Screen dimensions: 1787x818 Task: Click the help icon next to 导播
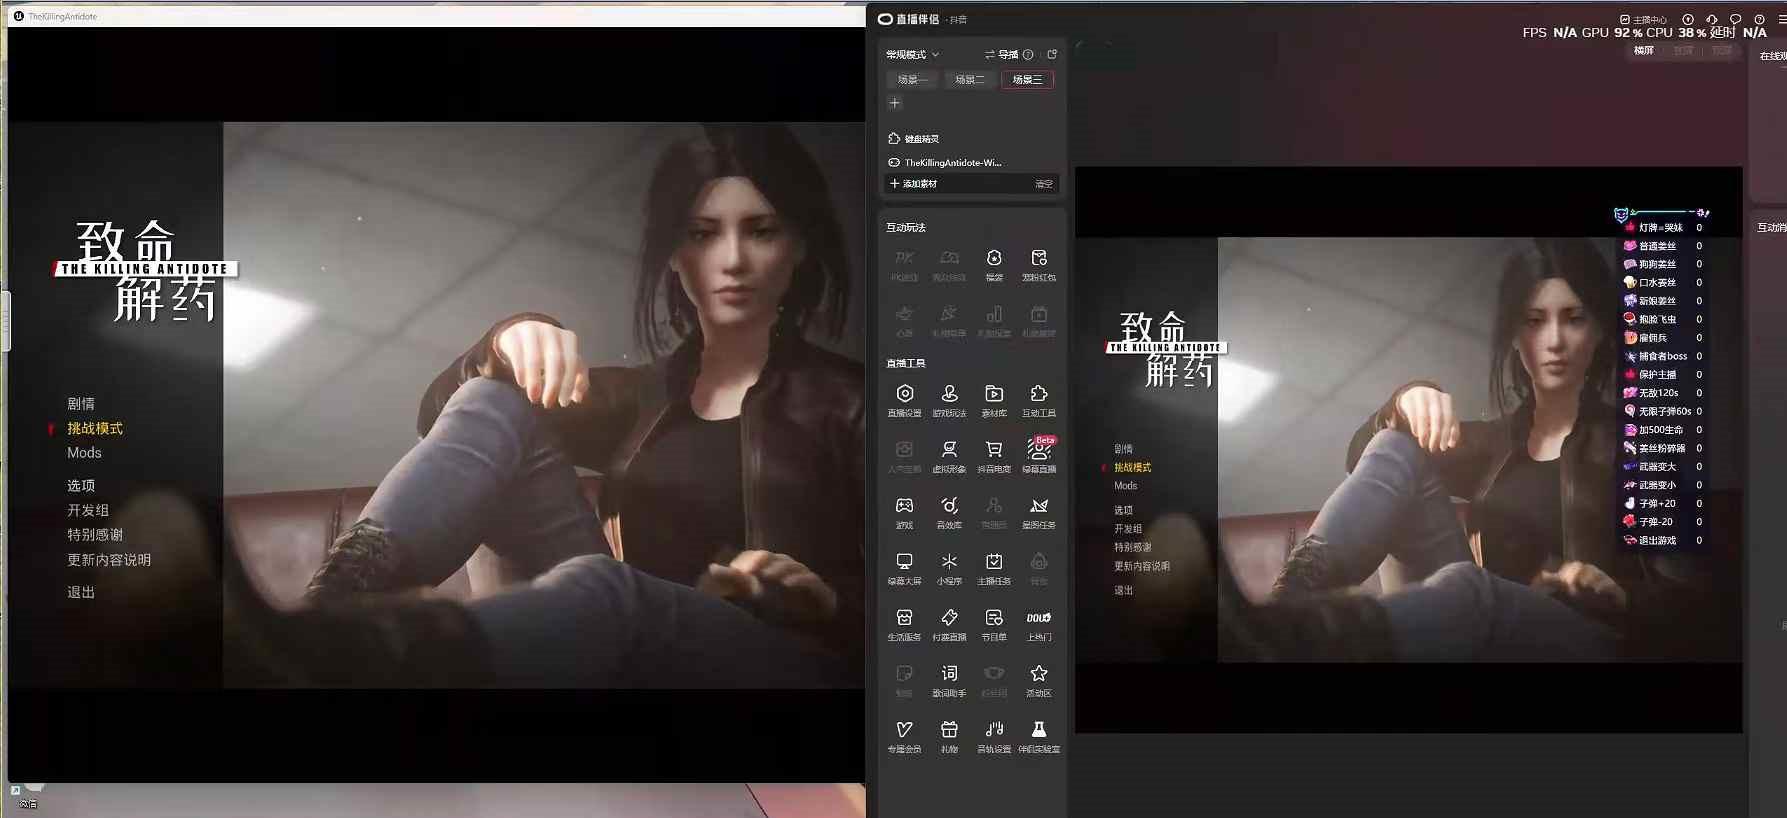(x=1028, y=55)
